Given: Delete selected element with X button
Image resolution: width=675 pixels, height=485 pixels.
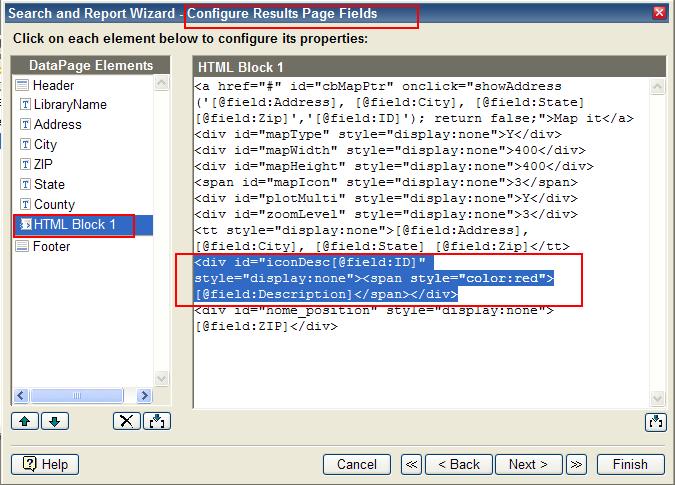Looking at the screenshot, I should click(x=127, y=421).
